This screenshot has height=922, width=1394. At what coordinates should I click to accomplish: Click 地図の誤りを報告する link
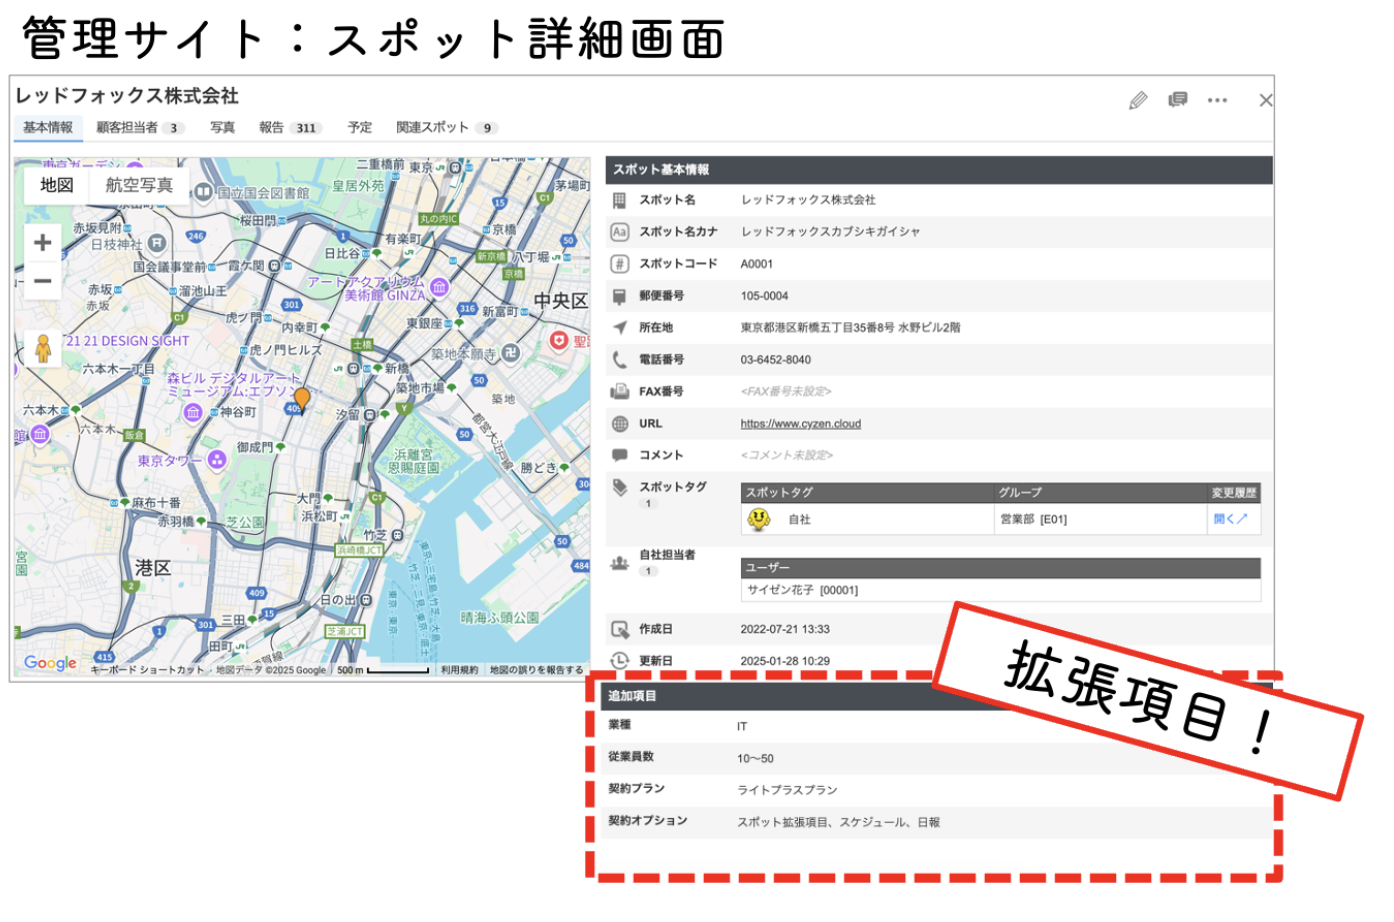pos(536,670)
